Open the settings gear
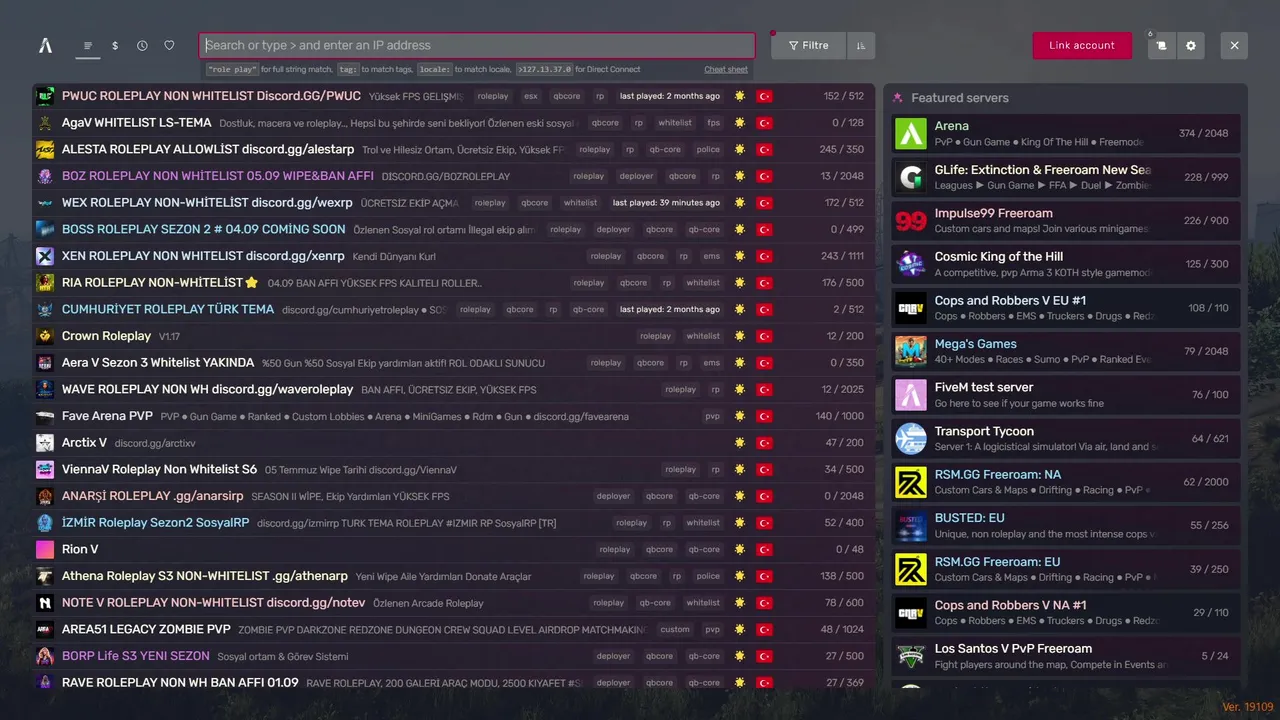This screenshot has height=720, width=1280. click(x=1190, y=45)
